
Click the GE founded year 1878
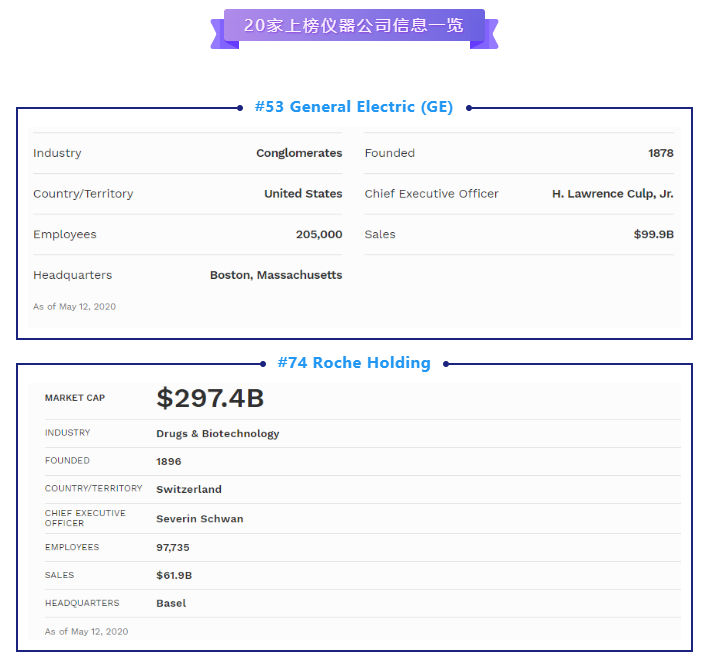tap(661, 153)
